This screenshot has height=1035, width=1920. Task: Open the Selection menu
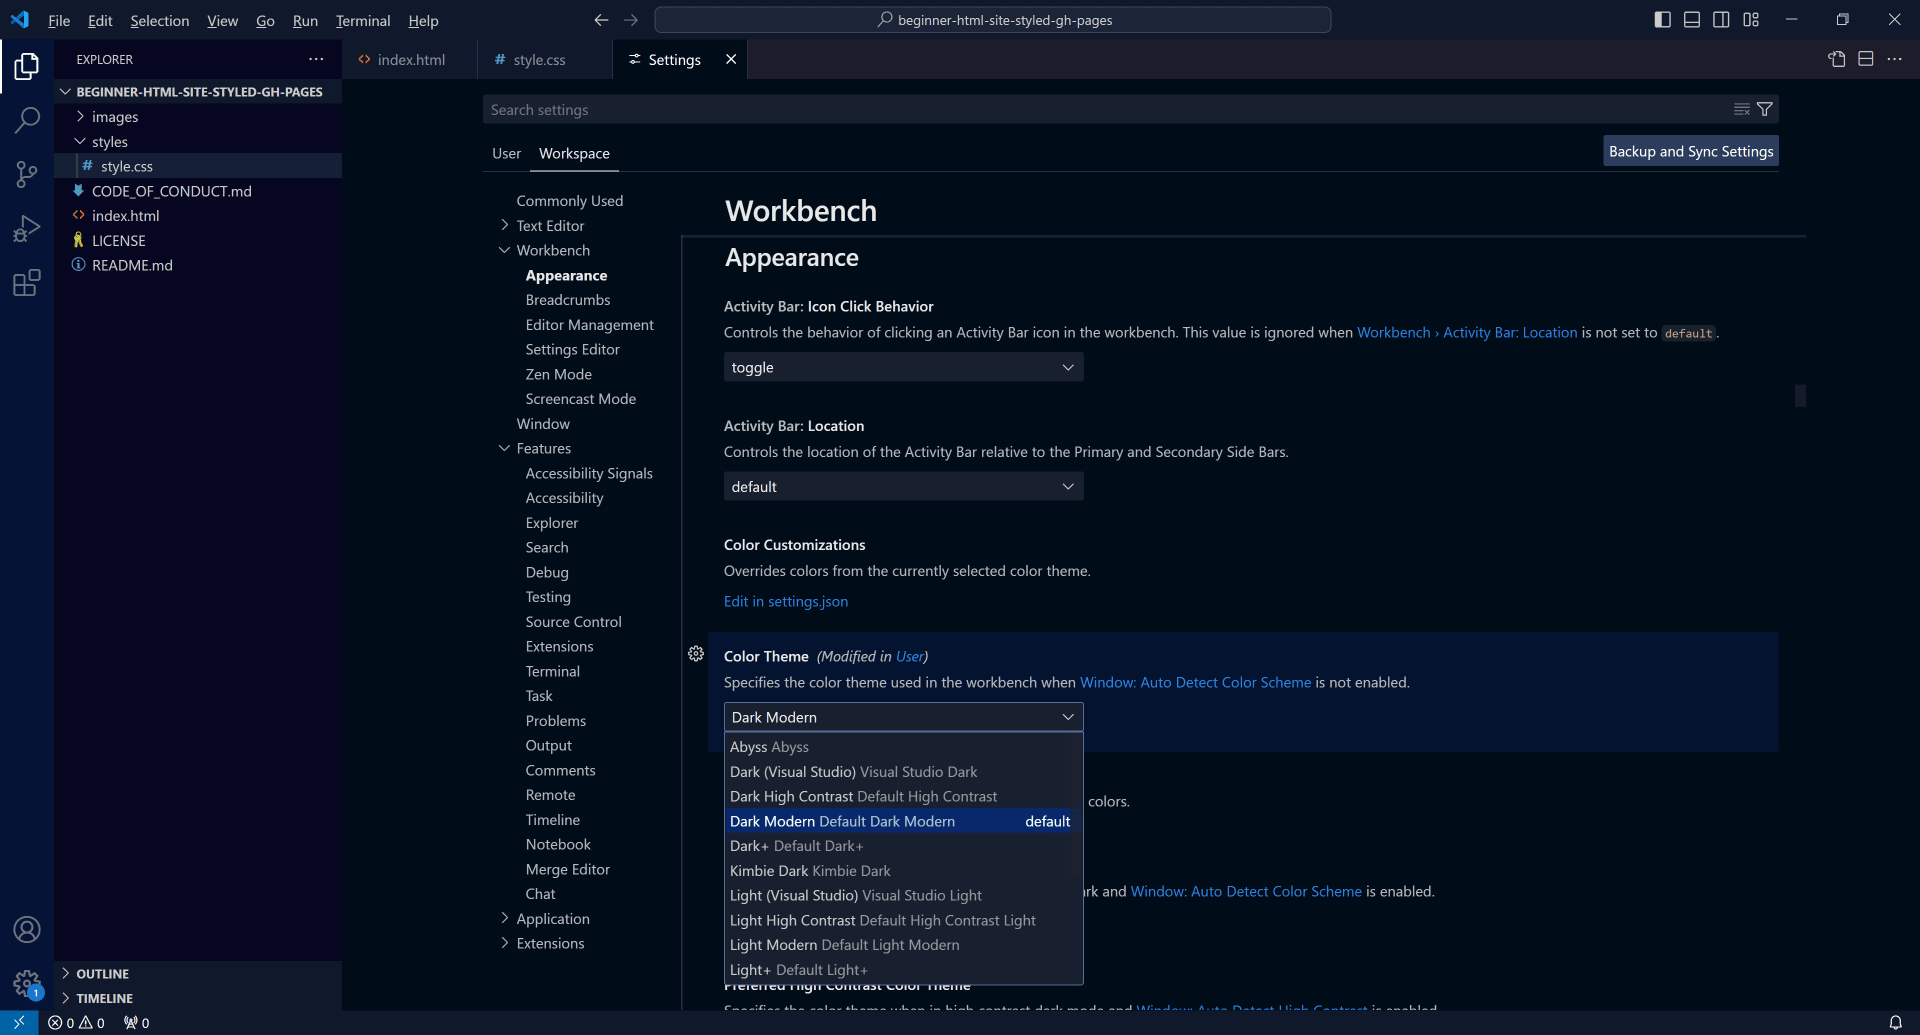(x=160, y=20)
